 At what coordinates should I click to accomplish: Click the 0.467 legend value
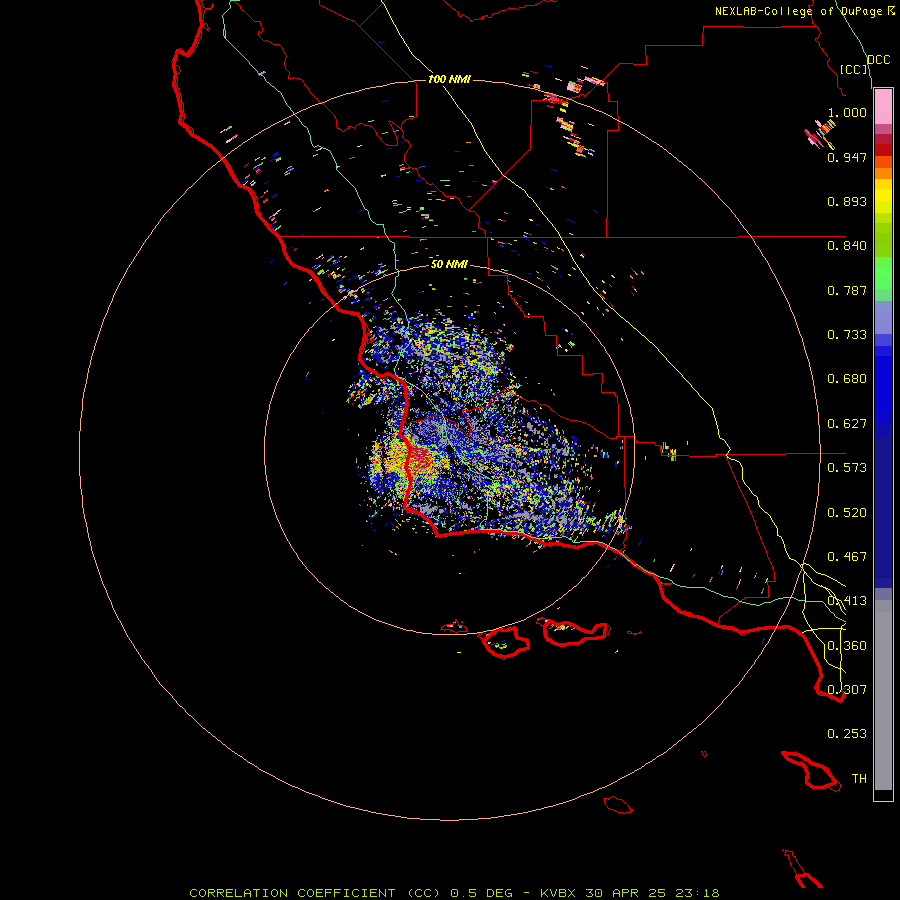(x=847, y=557)
